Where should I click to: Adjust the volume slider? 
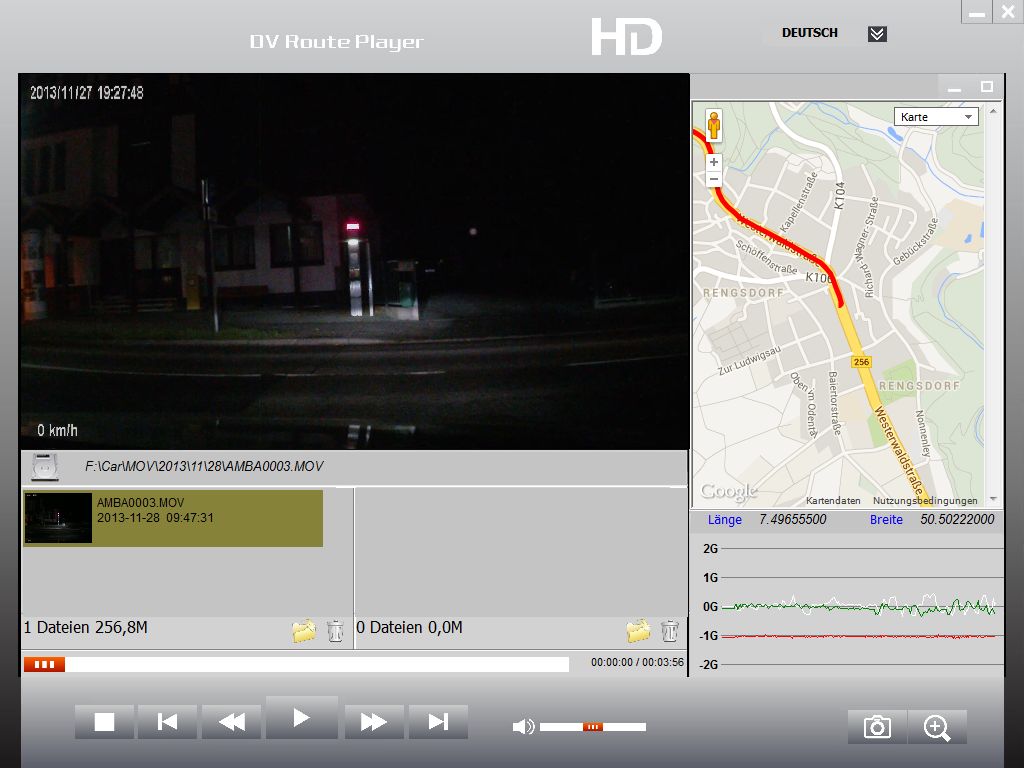tap(593, 727)
